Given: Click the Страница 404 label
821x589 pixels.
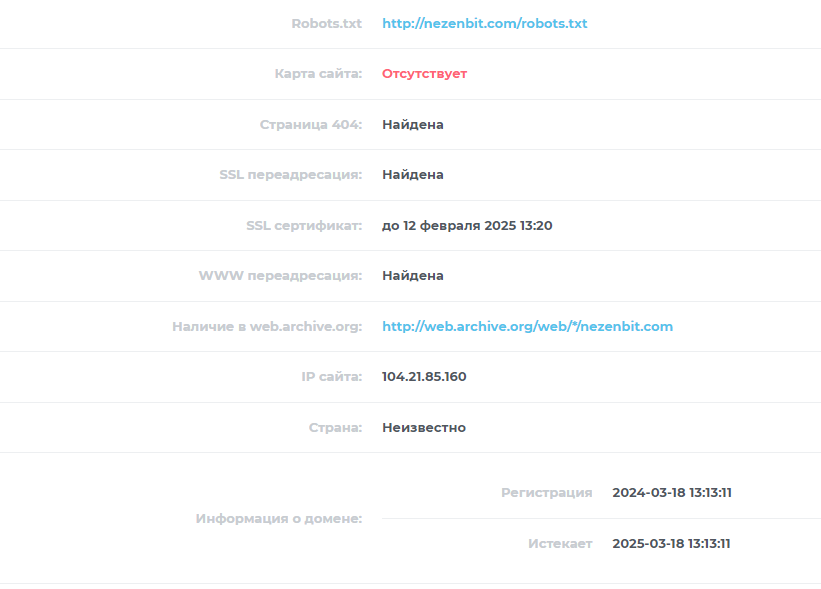Looking at the screenshot, I should pyautogui.click(x=311, y=125).
